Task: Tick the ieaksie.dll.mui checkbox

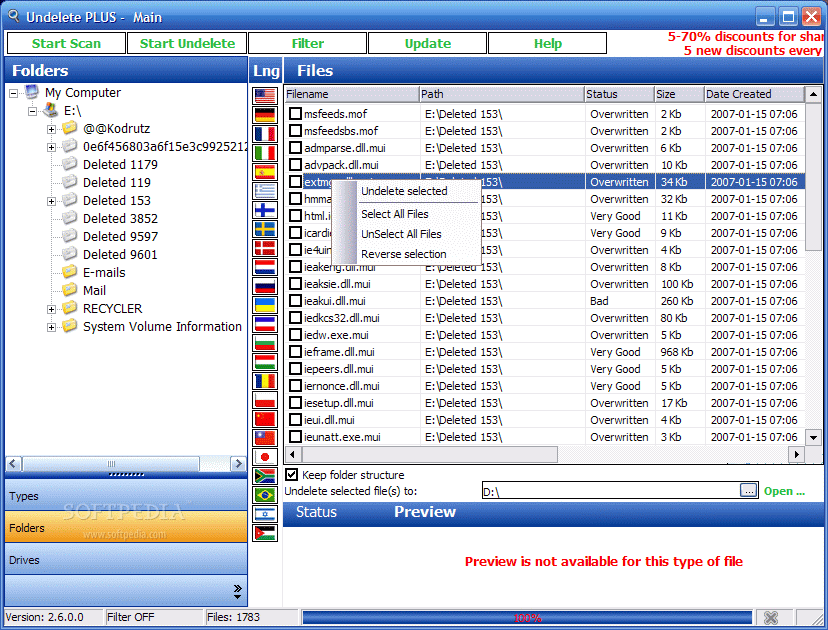Action: click(x=296, y=284)
